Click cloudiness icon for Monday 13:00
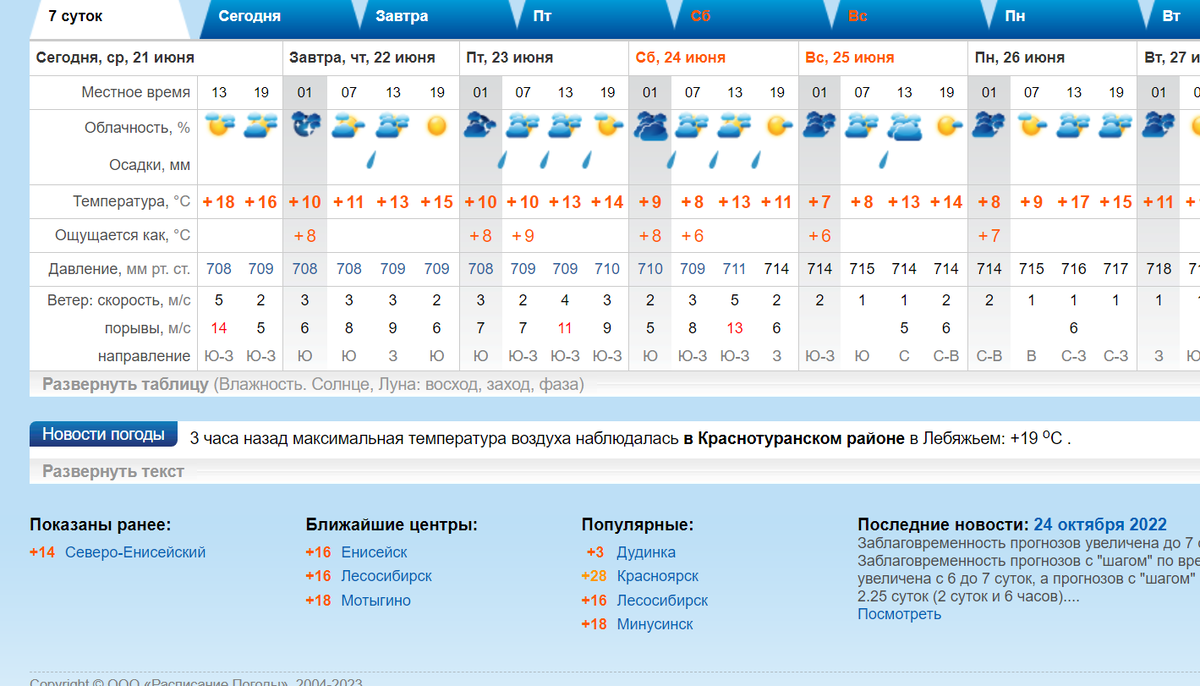Screen dimensions: 1200x686 click(1074, 126)
